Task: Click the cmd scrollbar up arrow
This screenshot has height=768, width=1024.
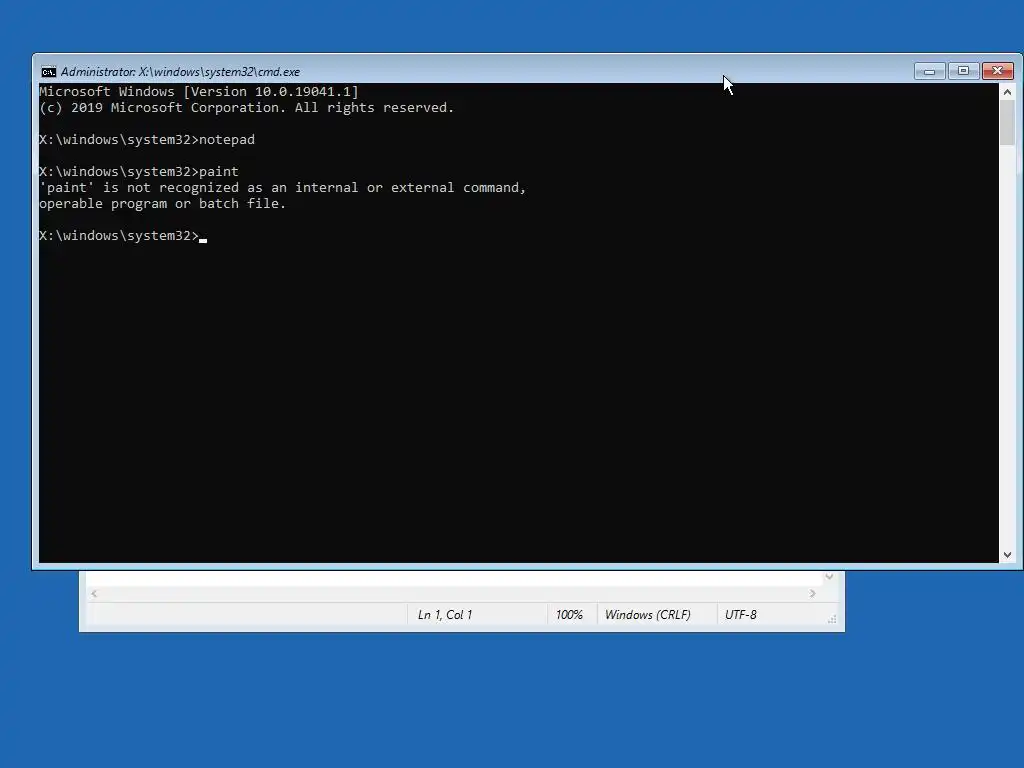Action: click(x=1007, y=92)
